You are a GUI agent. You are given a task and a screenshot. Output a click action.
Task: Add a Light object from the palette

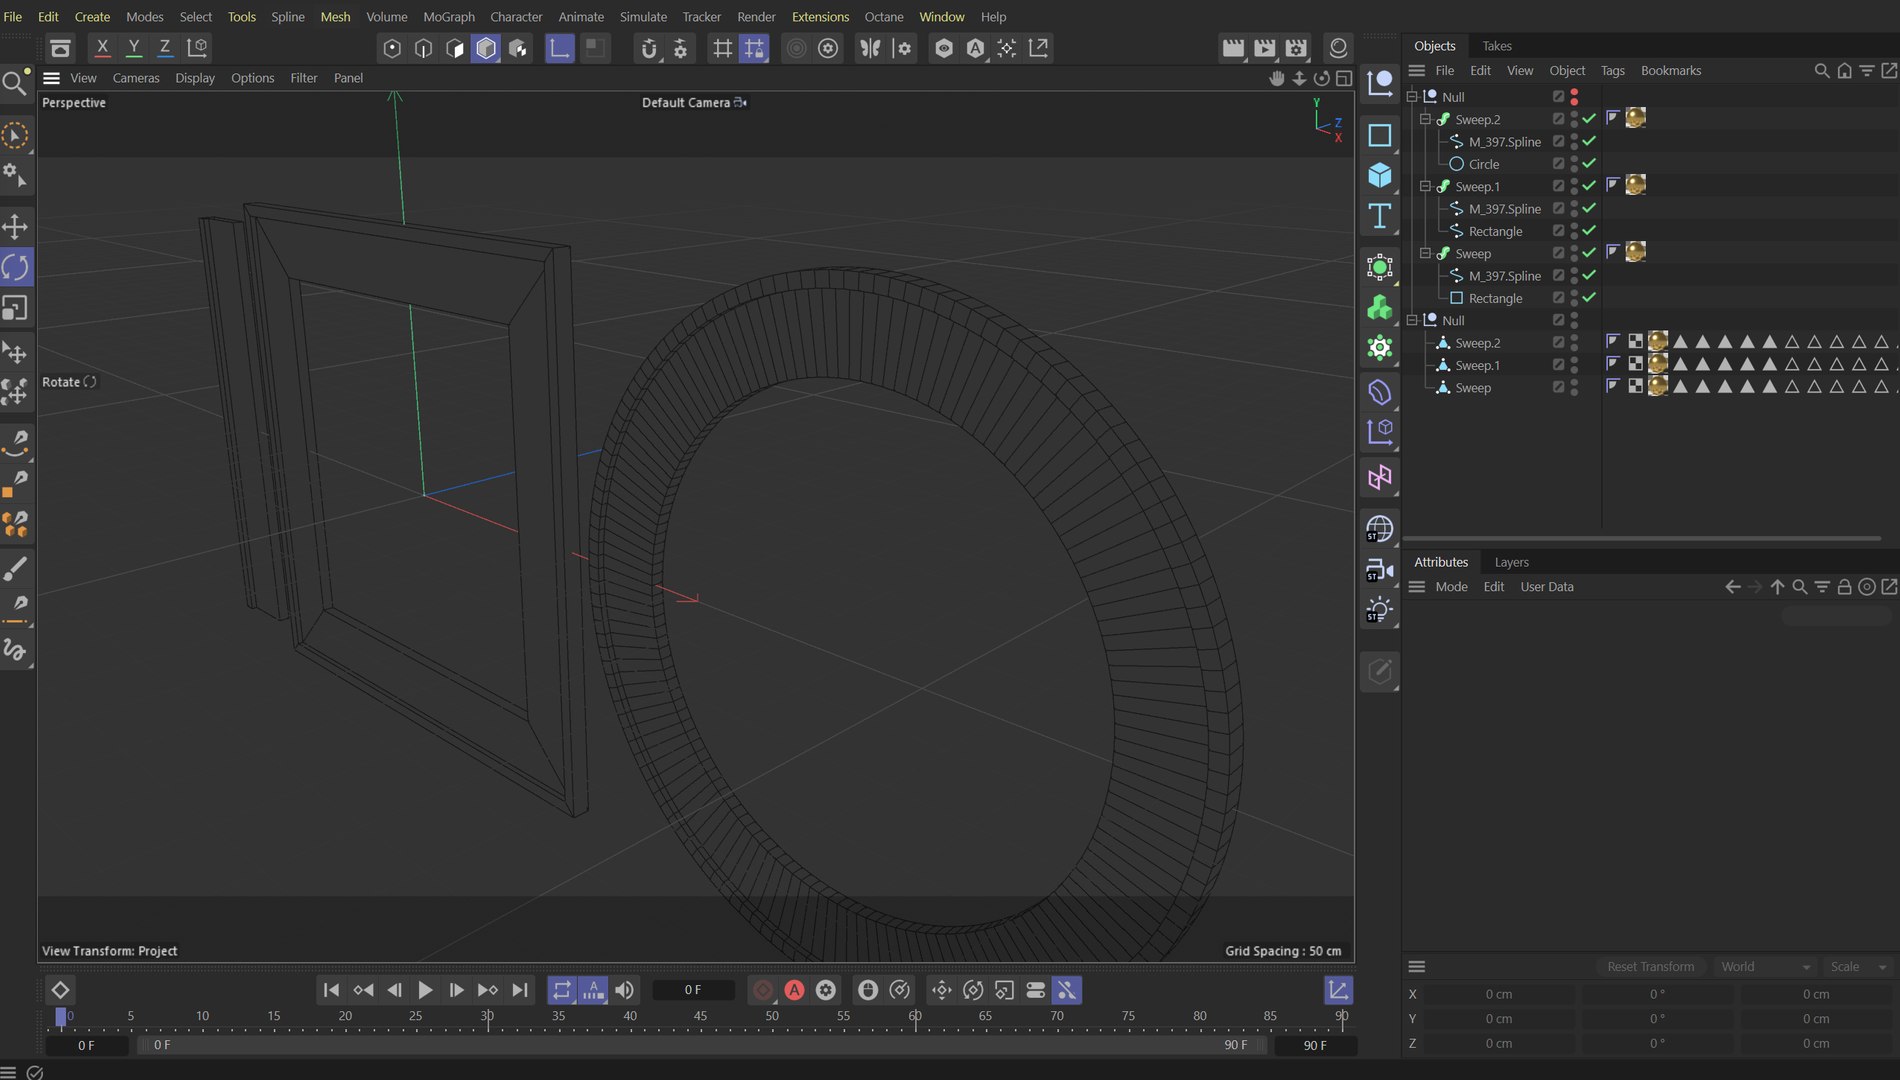(x=1380, y=610)
